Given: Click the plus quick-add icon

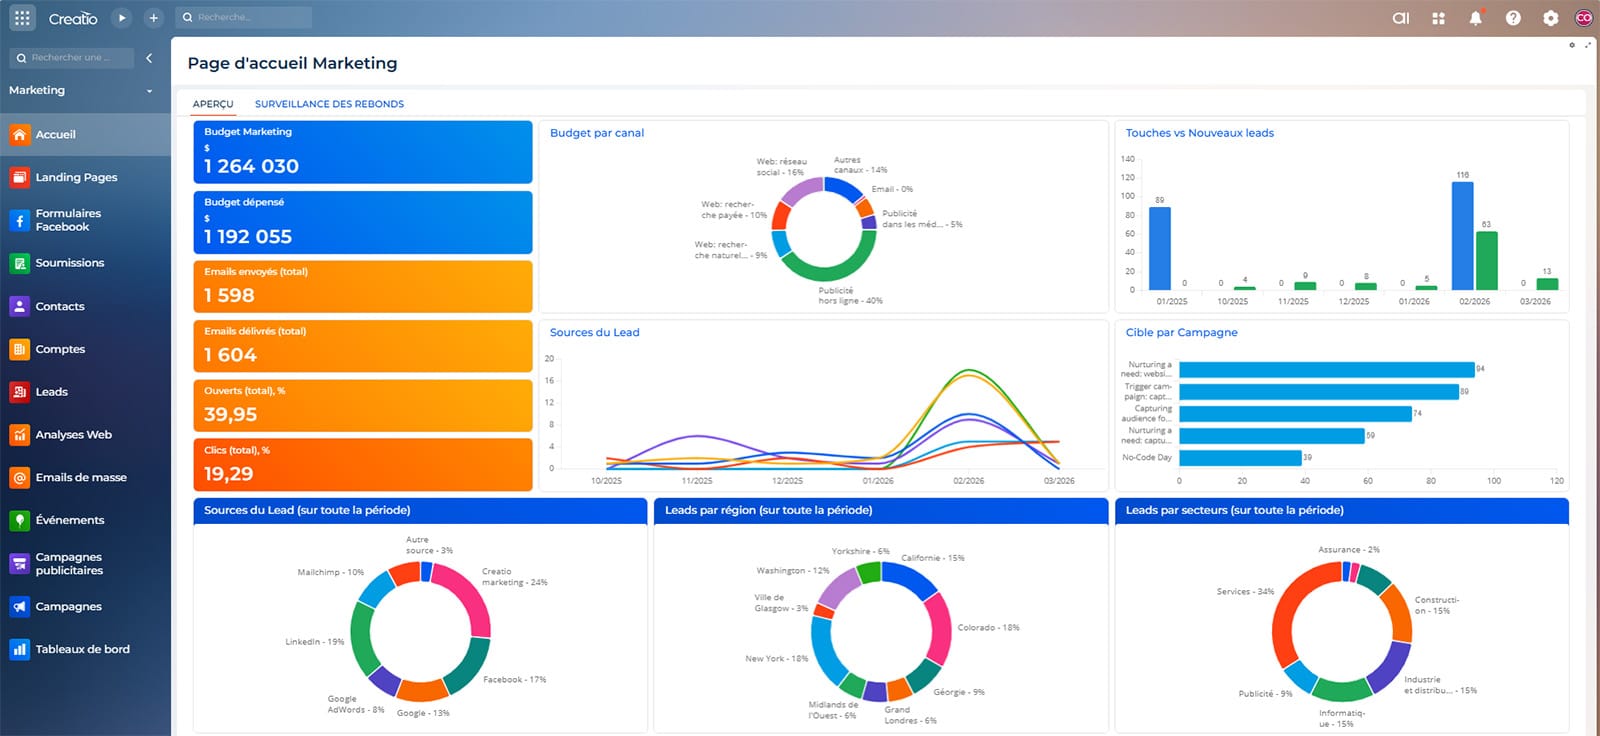Looking at the screenshot, I should point(153,18).
